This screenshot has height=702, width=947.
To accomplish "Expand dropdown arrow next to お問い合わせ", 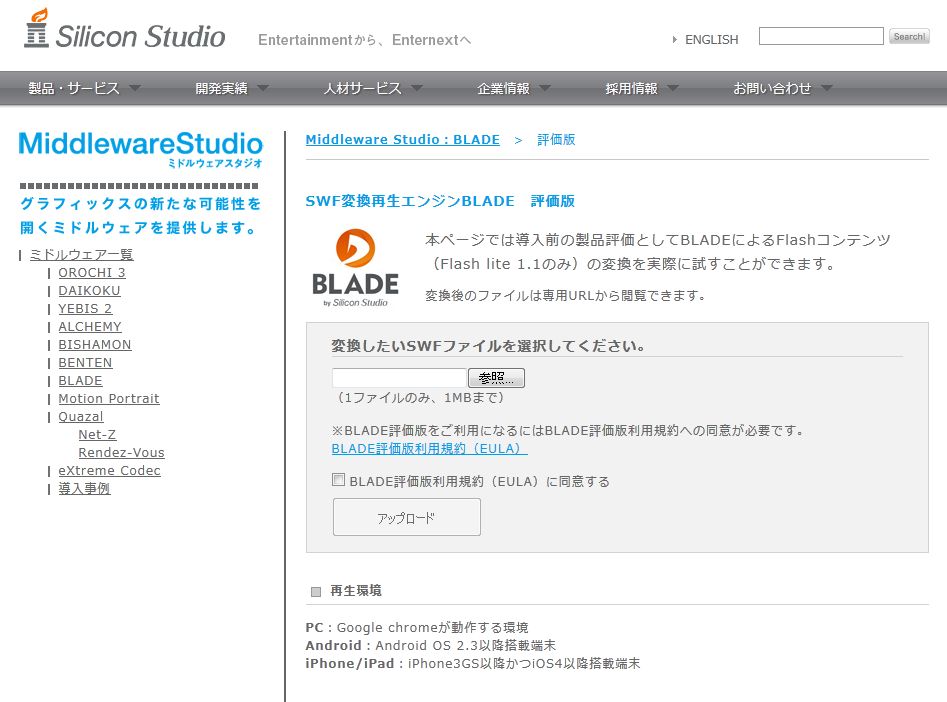I will click(x=827, y=88).
